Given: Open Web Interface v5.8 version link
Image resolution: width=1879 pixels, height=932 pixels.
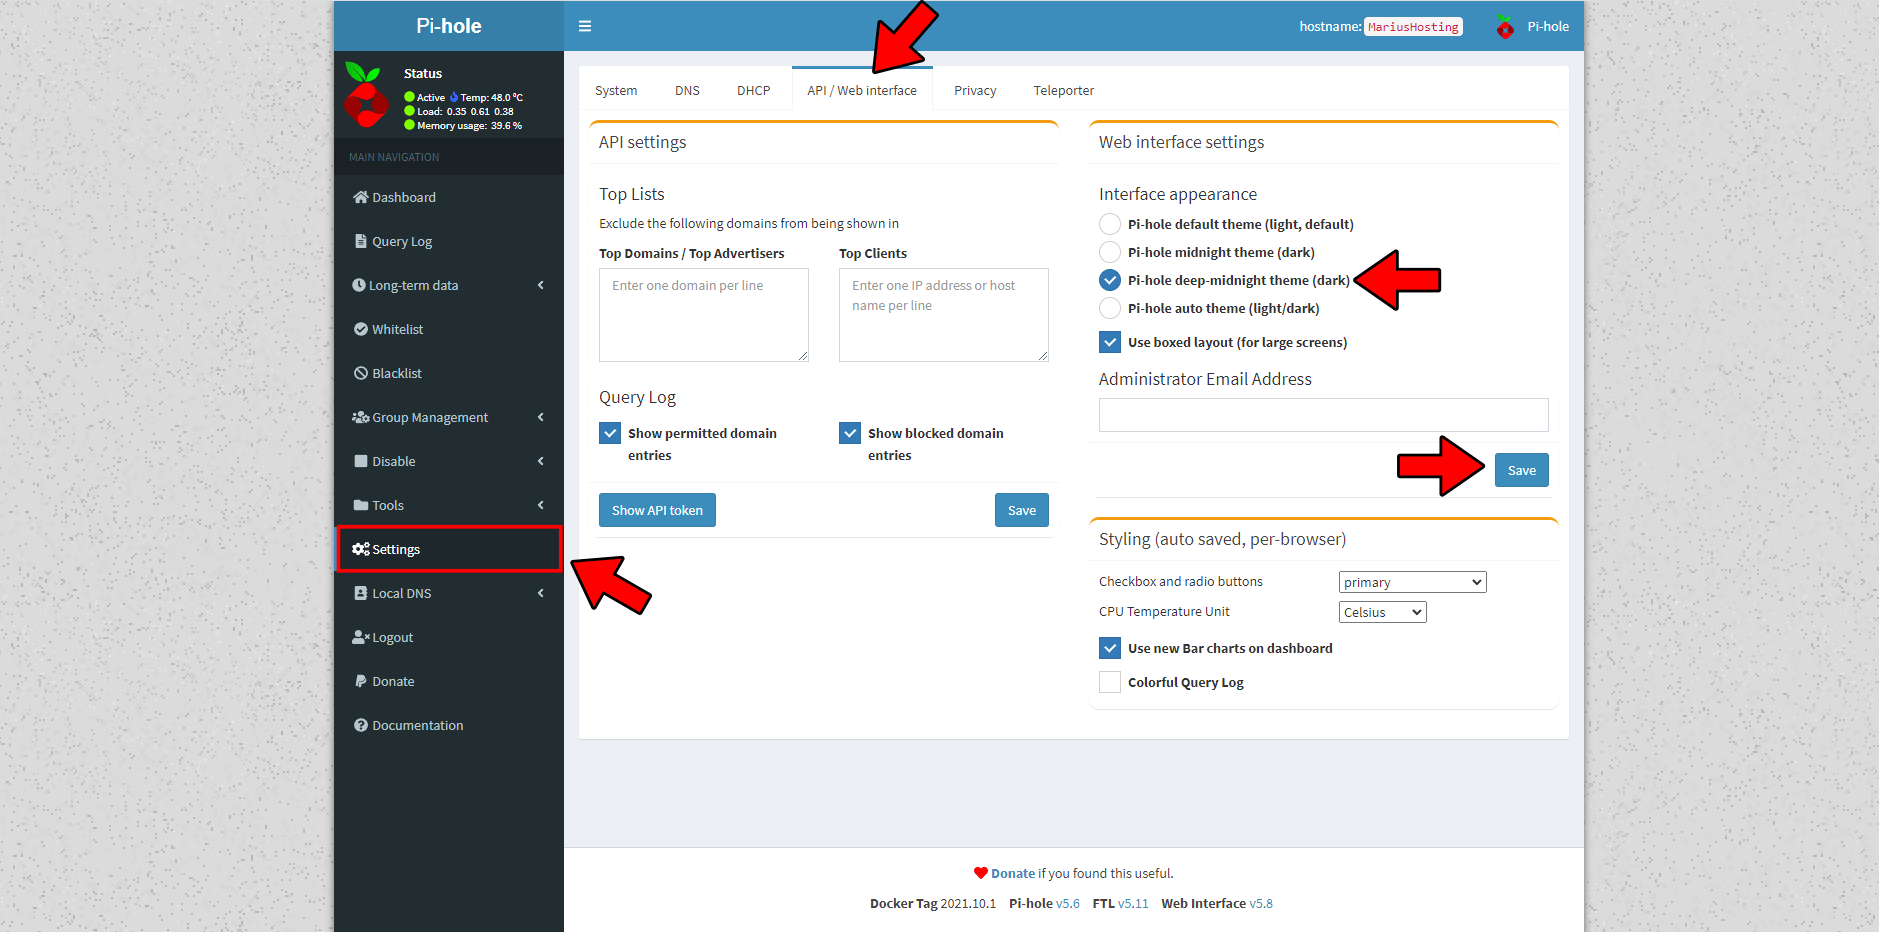Looking at the screenshot, I should point(1261,903).
